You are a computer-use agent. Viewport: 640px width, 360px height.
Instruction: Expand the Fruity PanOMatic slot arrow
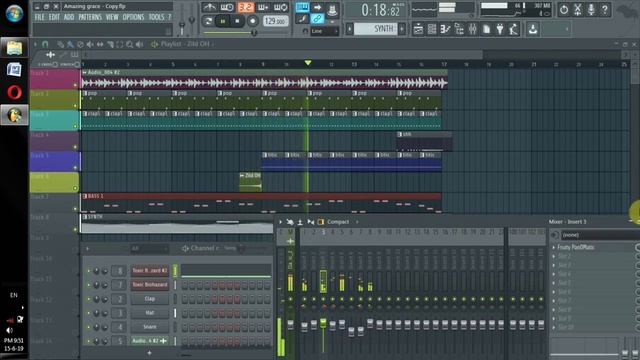click(x=553, y=247)
